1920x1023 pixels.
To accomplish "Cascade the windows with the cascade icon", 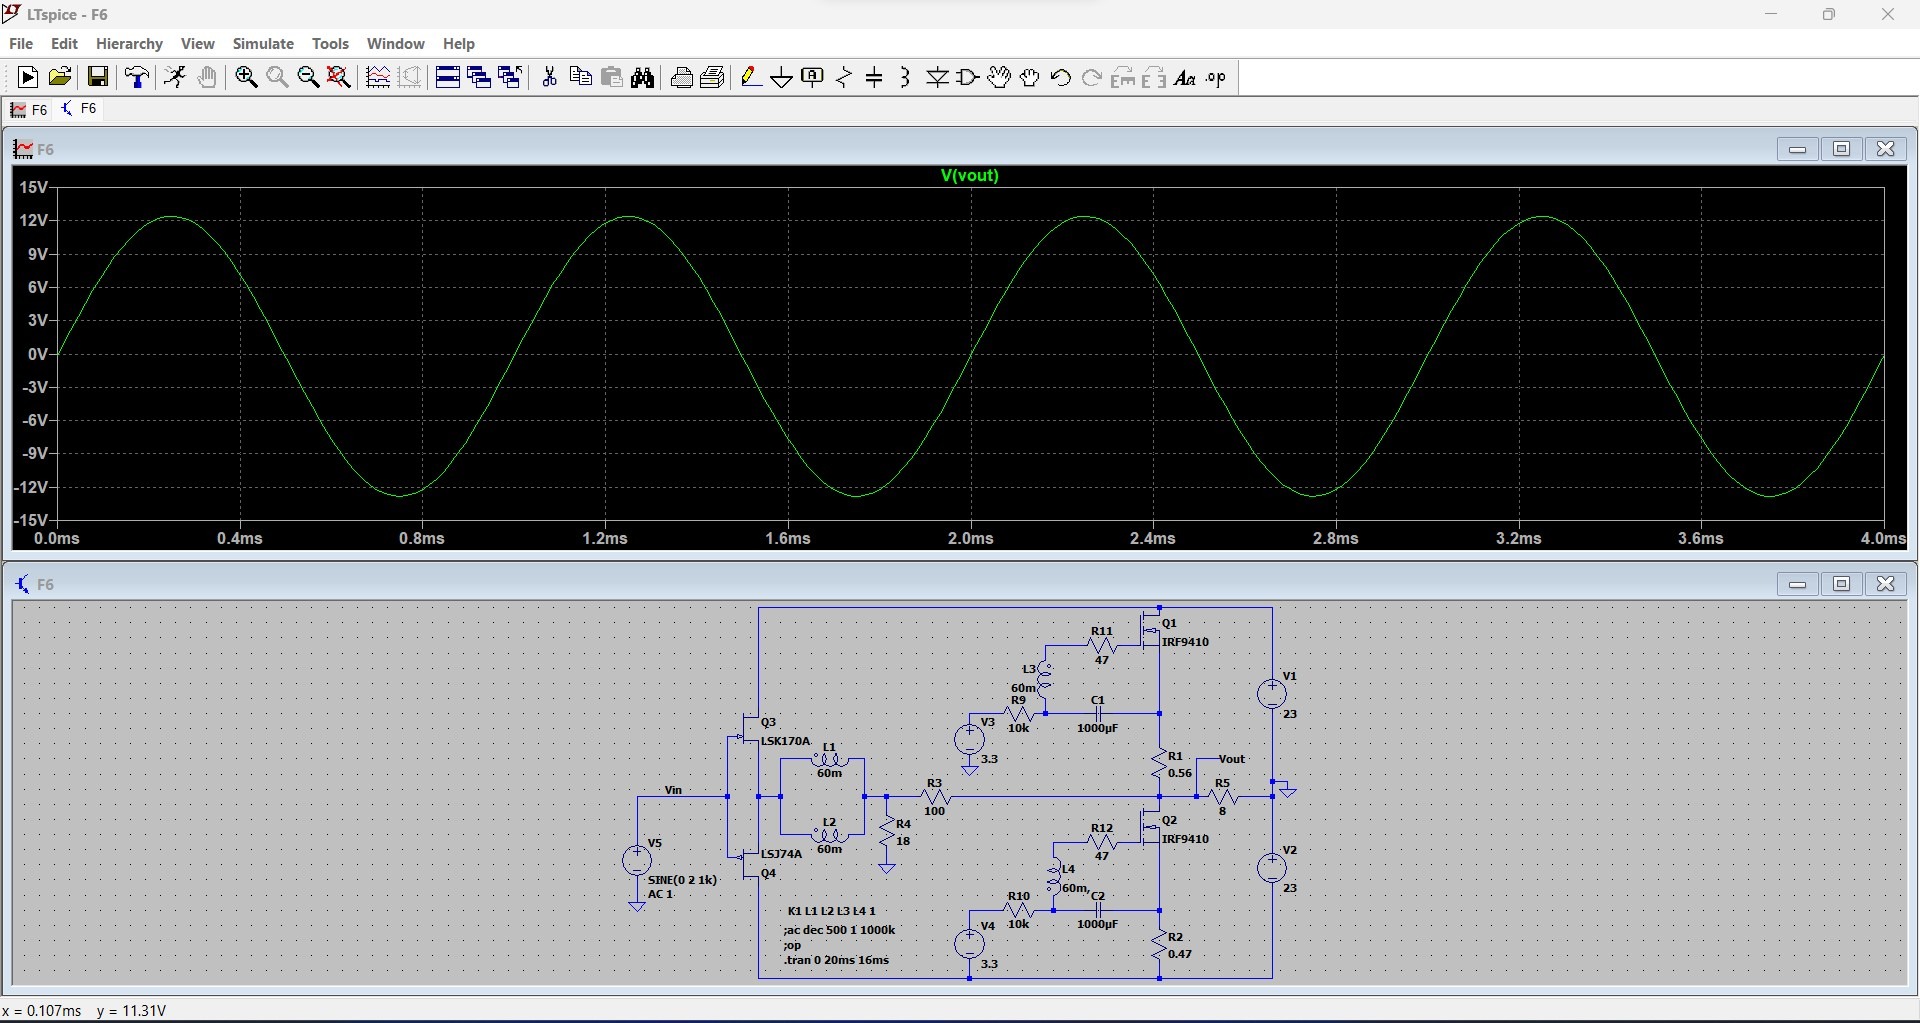I will coord(479,78).
